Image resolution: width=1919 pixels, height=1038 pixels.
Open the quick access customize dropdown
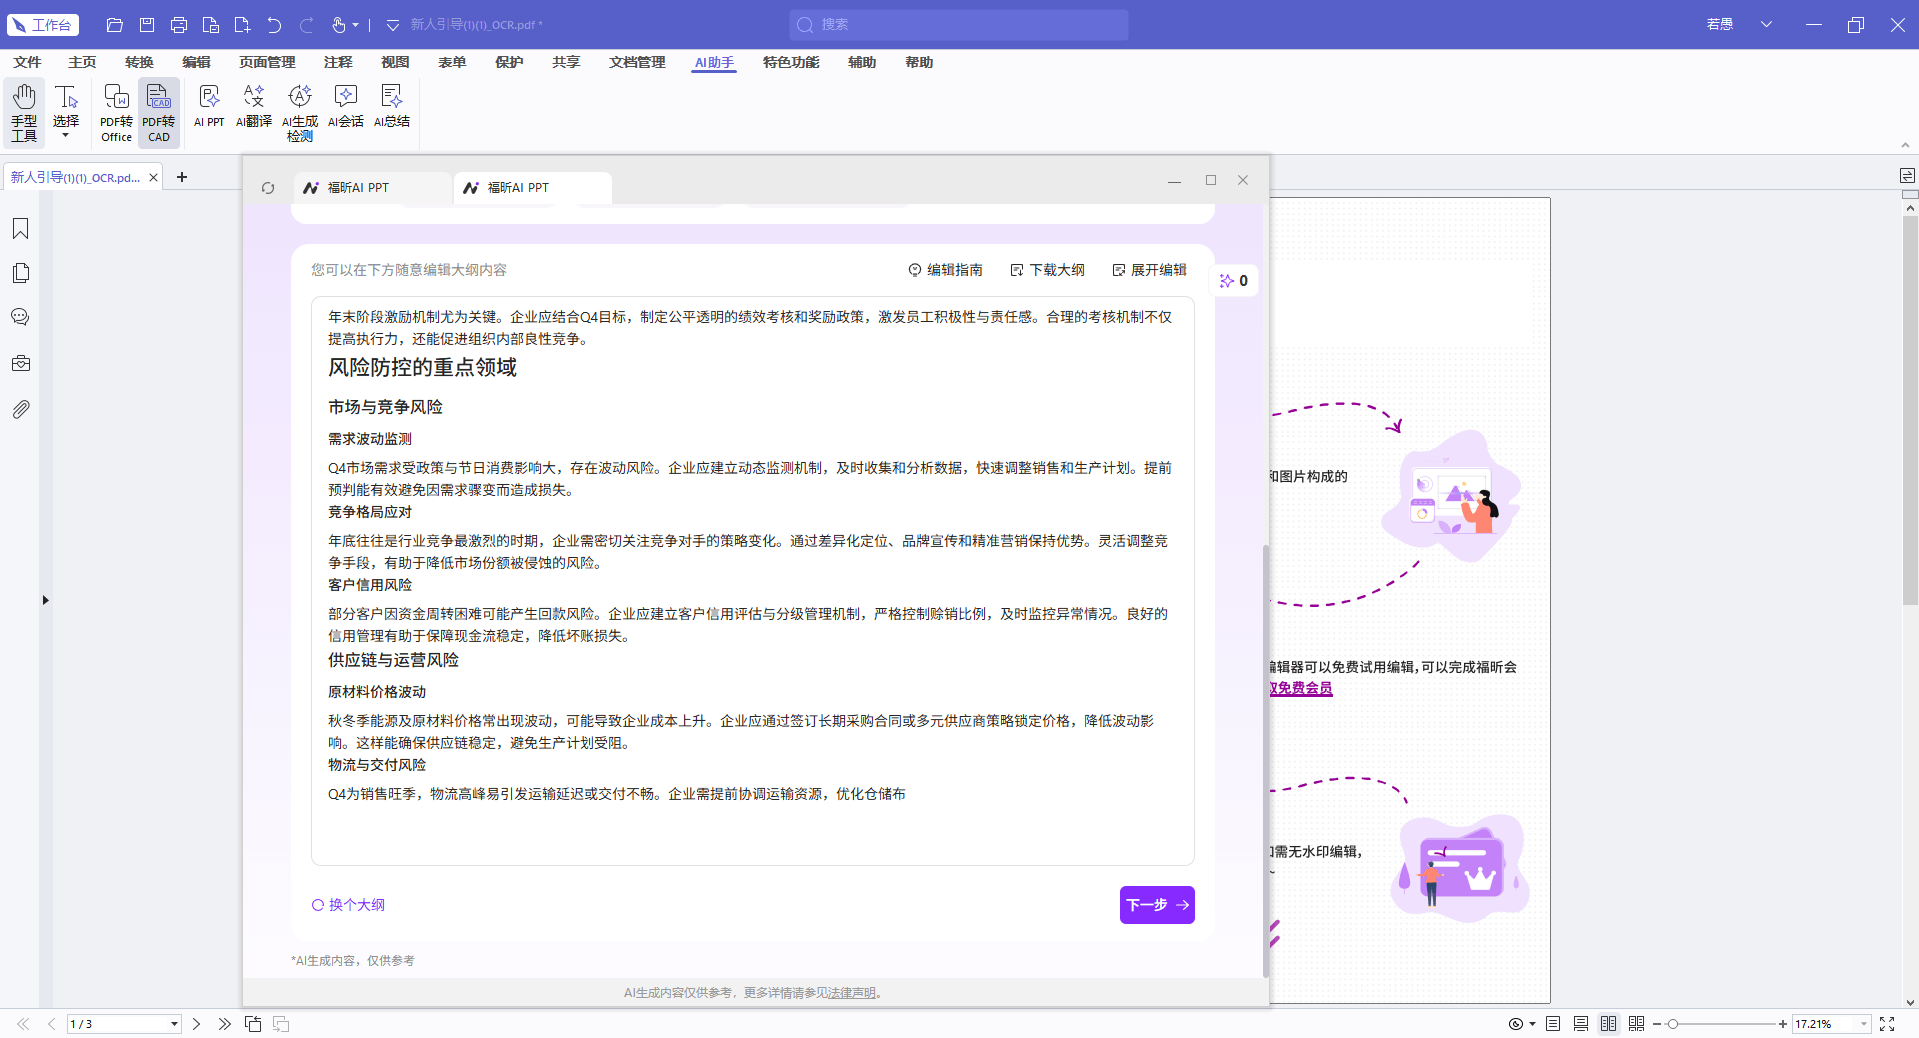tap(393, 25)
